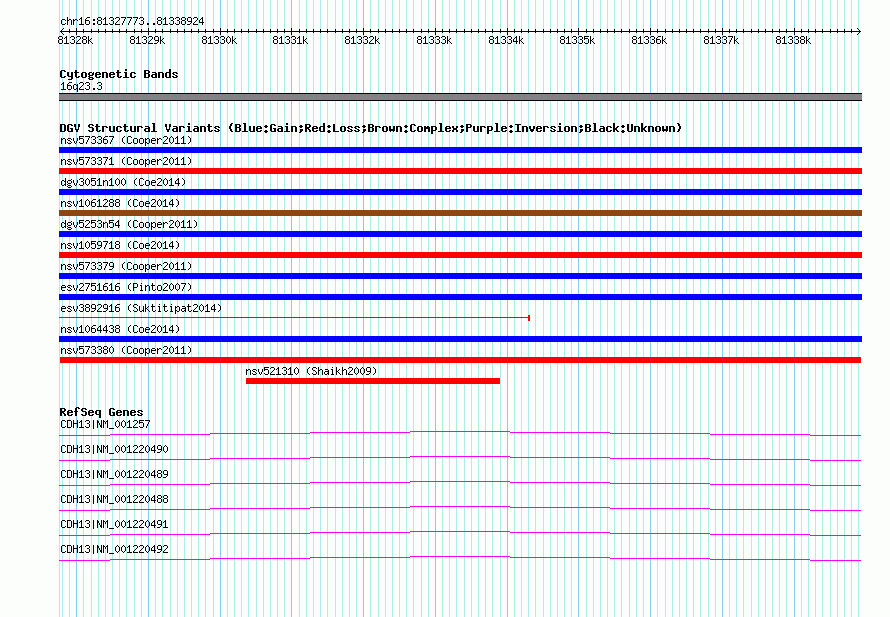Click the 81334k ruler tick label
890x617 pixels.
pyautogui.click(x=506, y=40)
